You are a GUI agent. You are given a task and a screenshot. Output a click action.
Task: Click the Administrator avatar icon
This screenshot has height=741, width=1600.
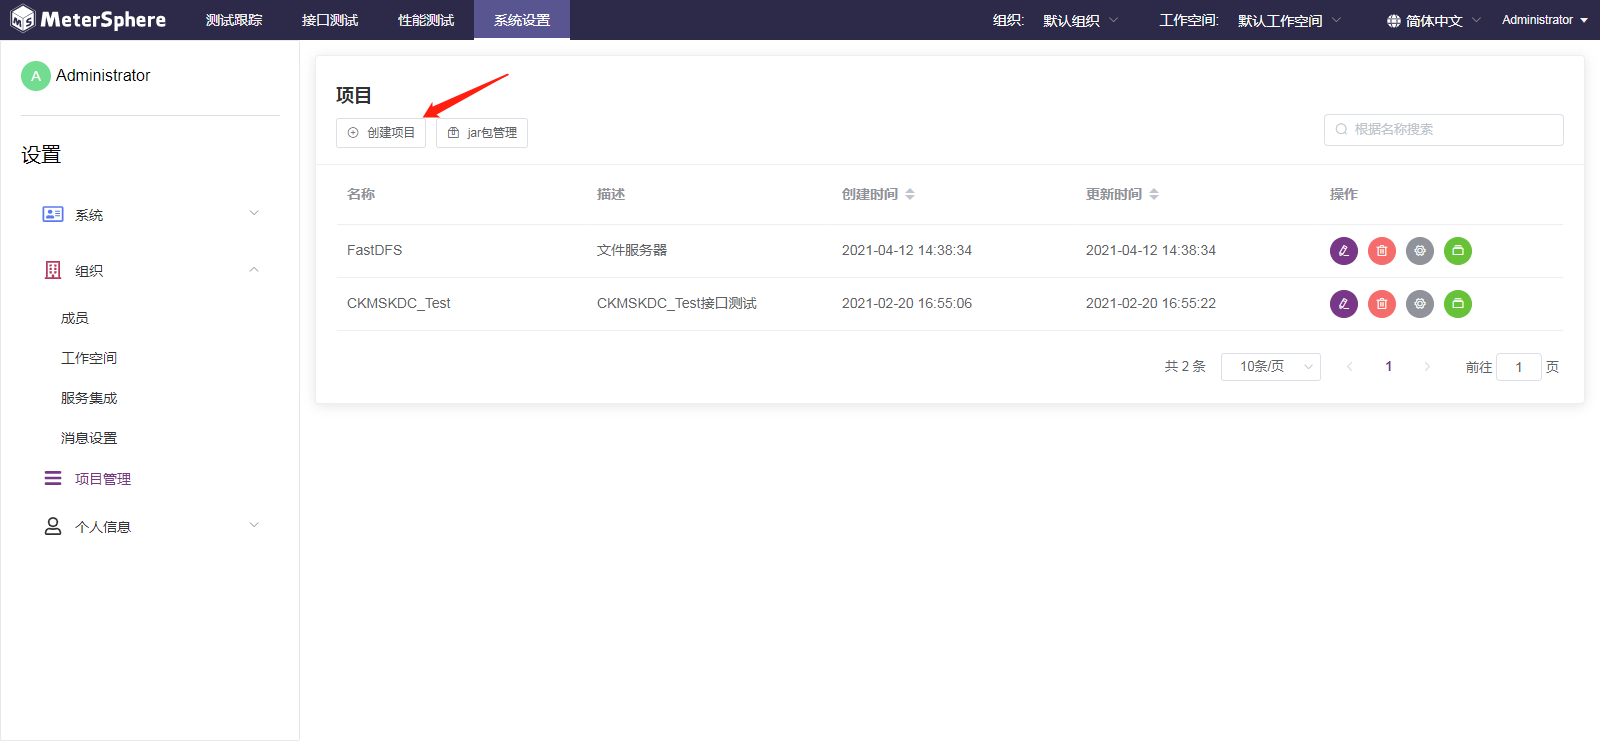click(x=36, y=76)
